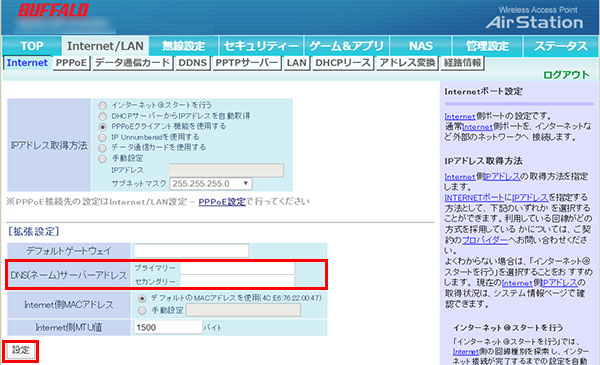Open the 無線設定 main tab
The height and width of the screenshot is (365, 600).
(x=184, y=46)
